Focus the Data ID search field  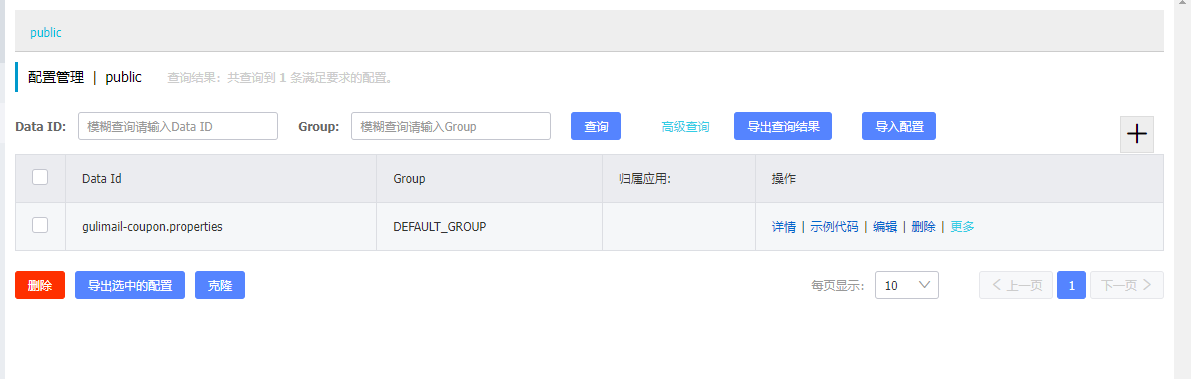pyautogui.click(x=178, y=126)
